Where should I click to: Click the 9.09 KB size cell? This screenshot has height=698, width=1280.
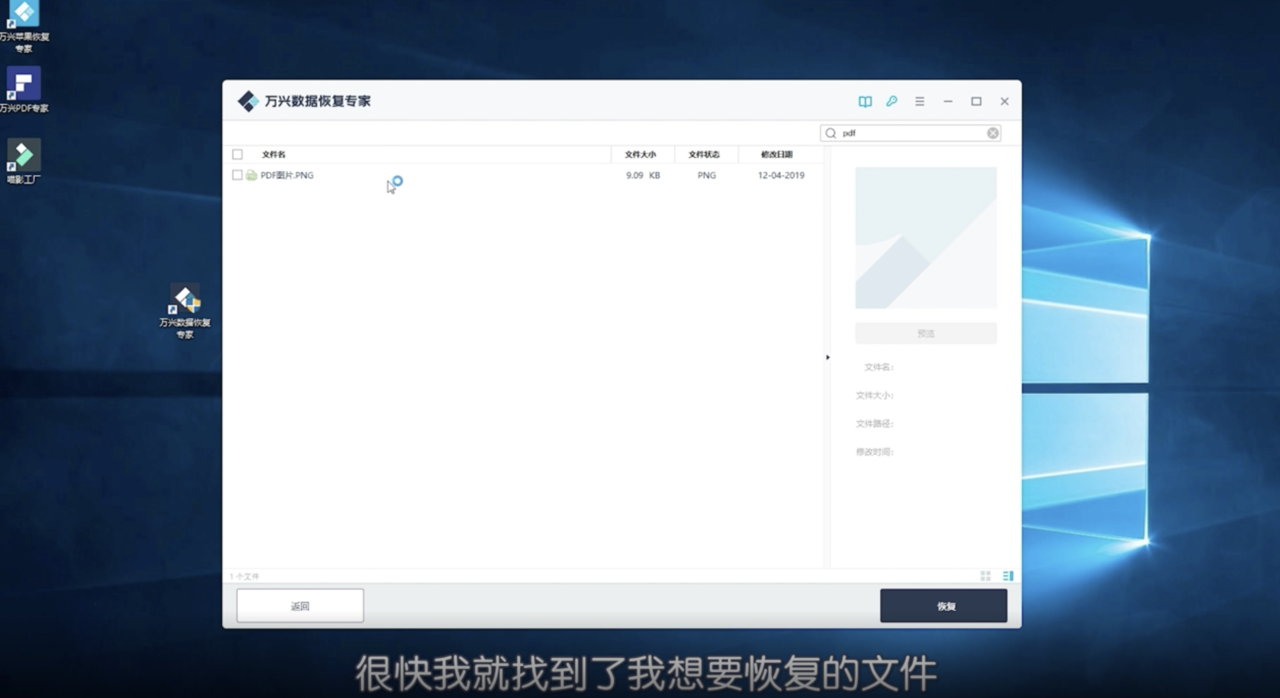pyautogui.click(x=643, y=175)
